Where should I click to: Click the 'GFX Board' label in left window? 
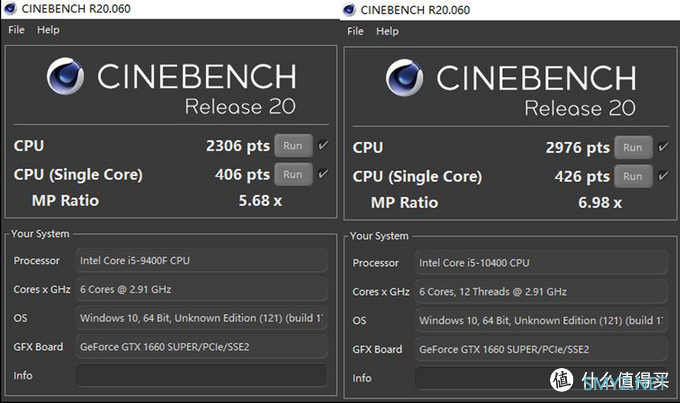click(x=38, y=347)
